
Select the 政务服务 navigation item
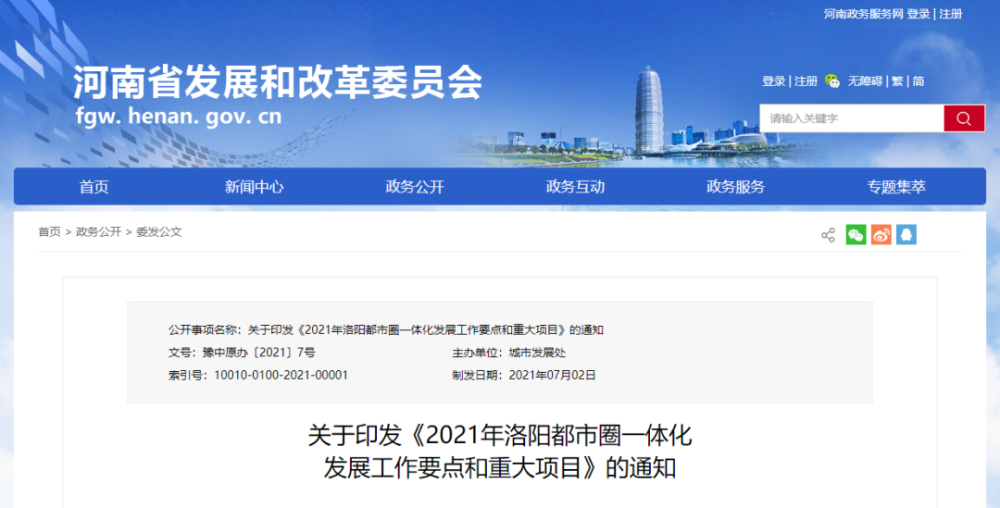tap(735, 187)
